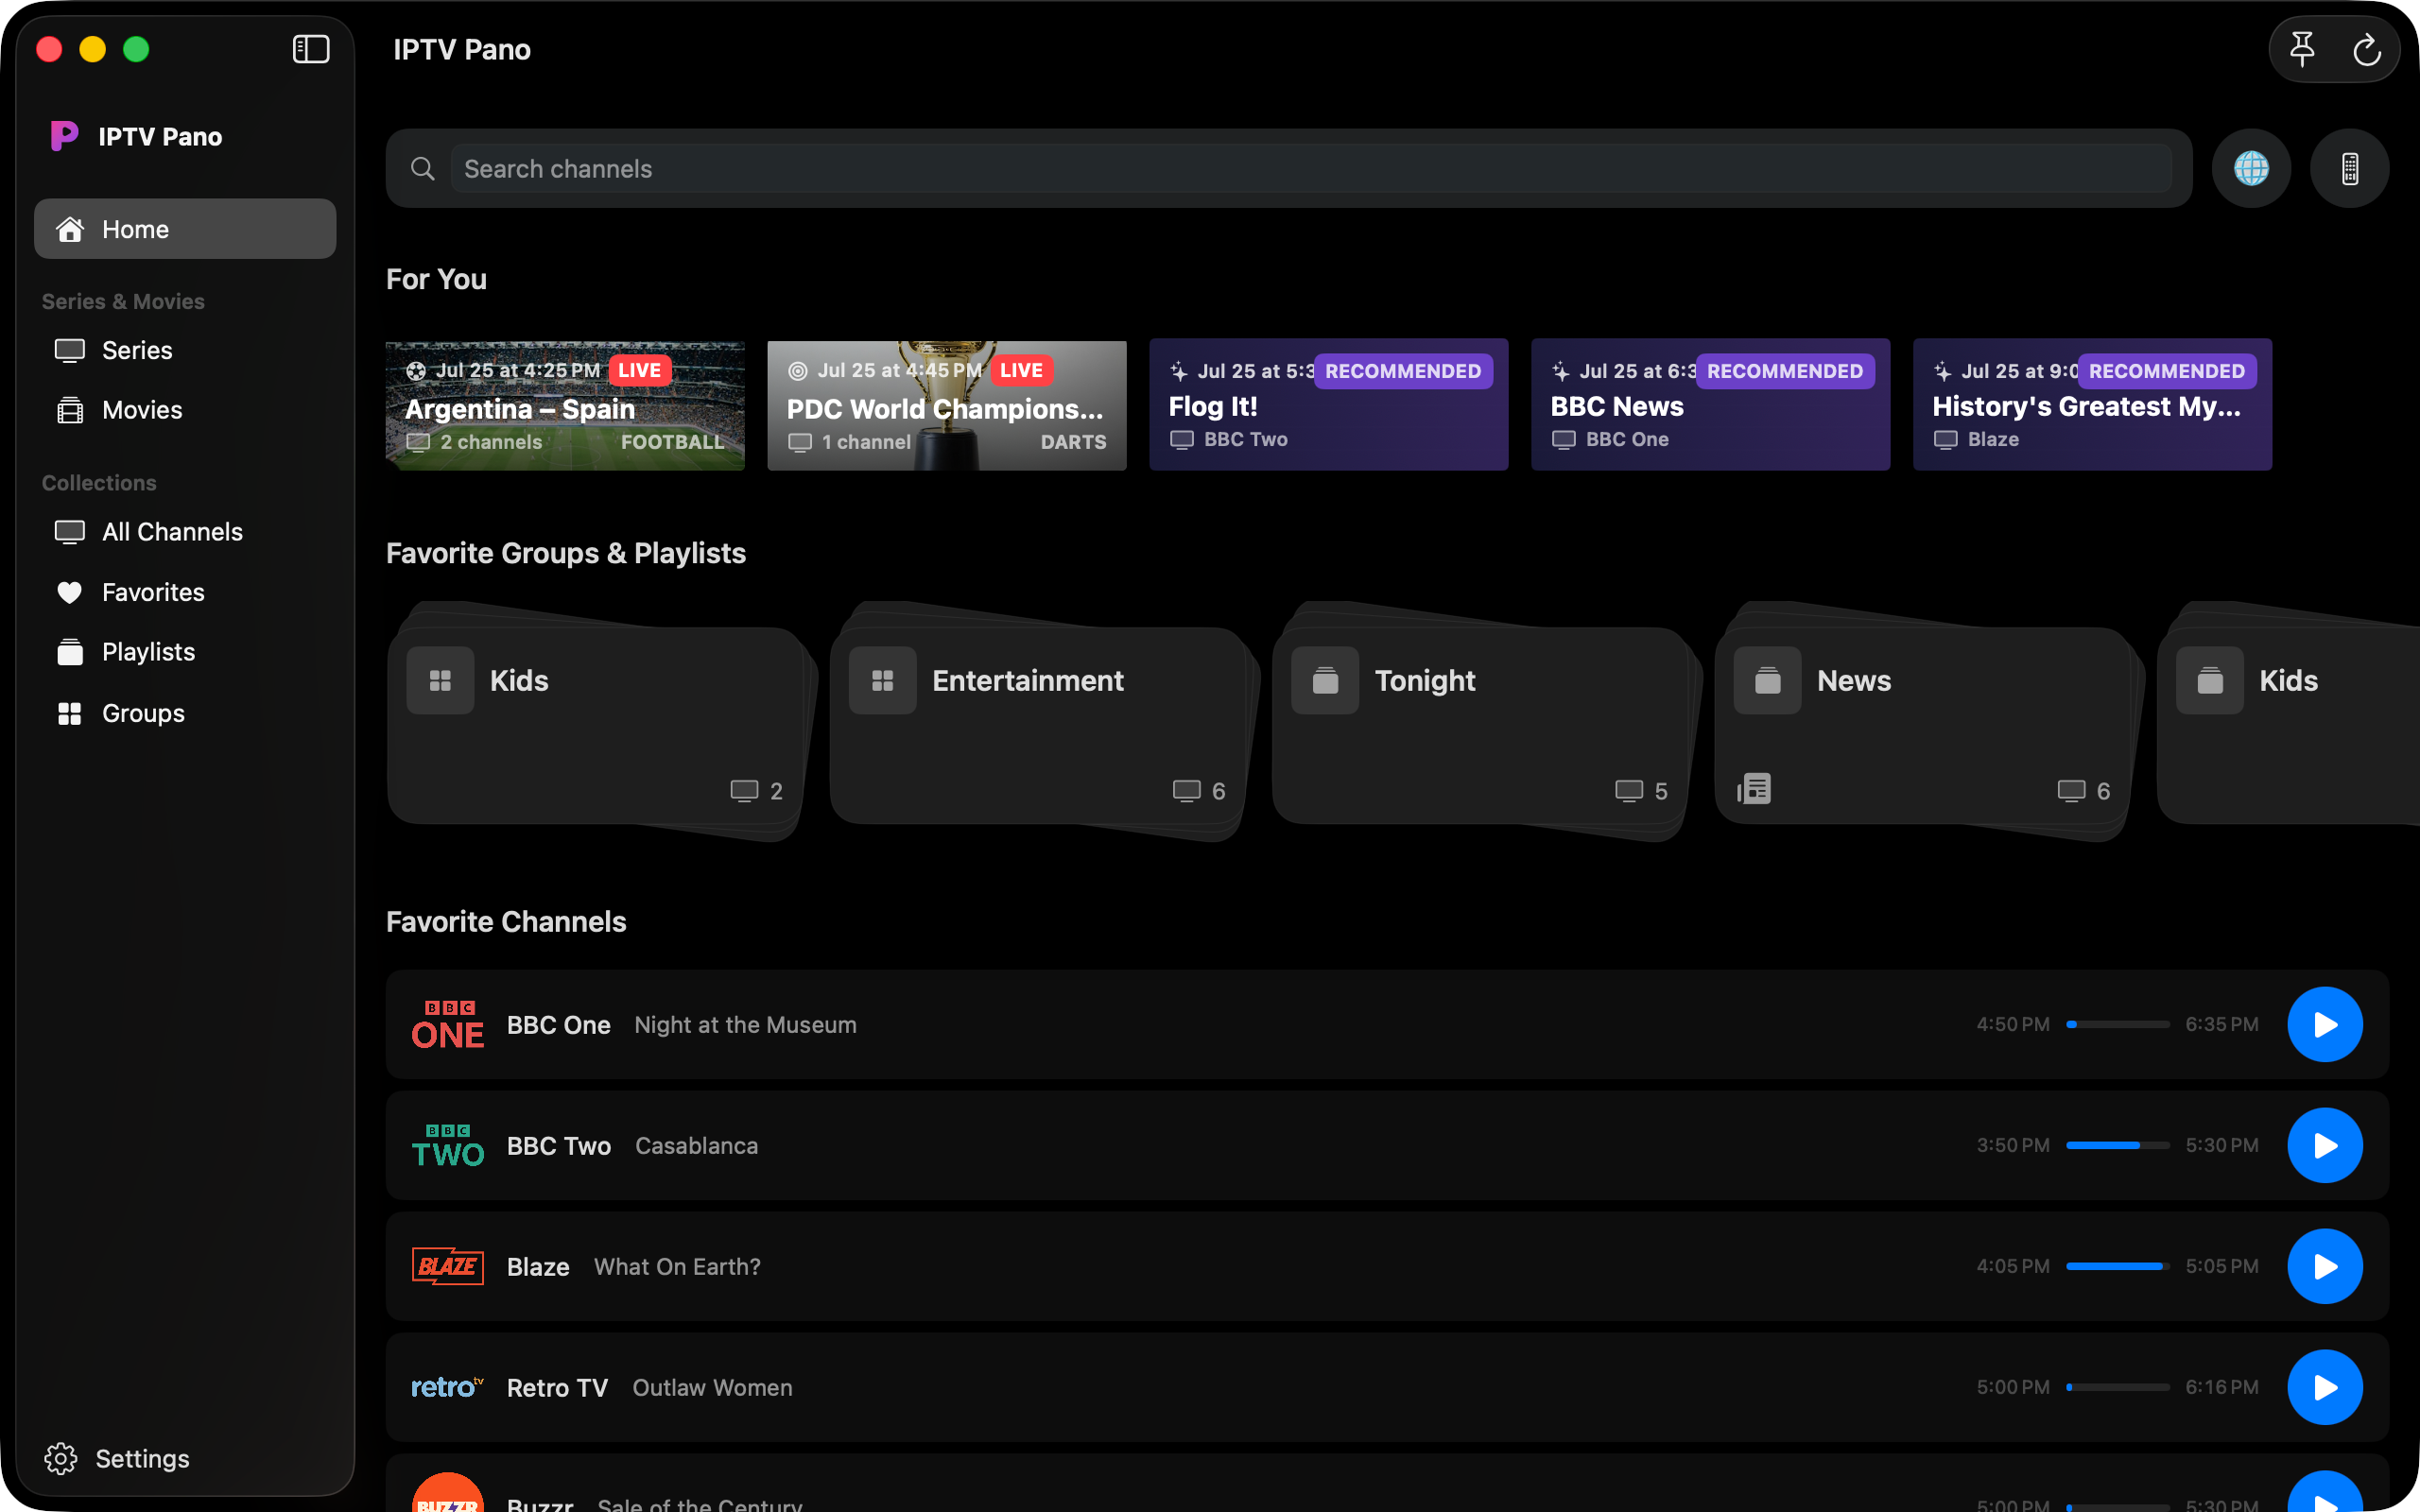Click the Buzzr channel logo
This screenshot has height=1512, width=2420.
(x=448, y=1492)
